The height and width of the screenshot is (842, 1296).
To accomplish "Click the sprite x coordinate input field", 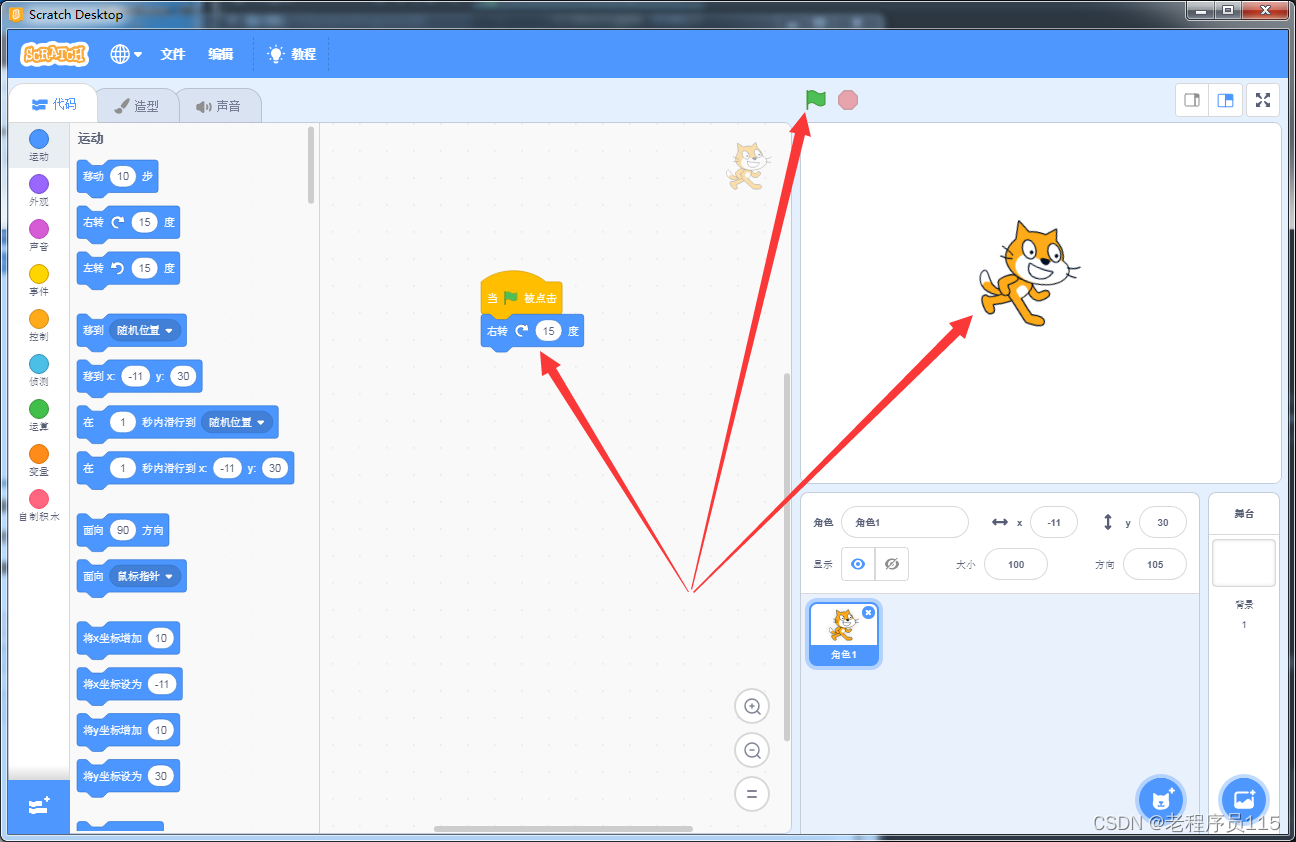I will pos(1054,522).
